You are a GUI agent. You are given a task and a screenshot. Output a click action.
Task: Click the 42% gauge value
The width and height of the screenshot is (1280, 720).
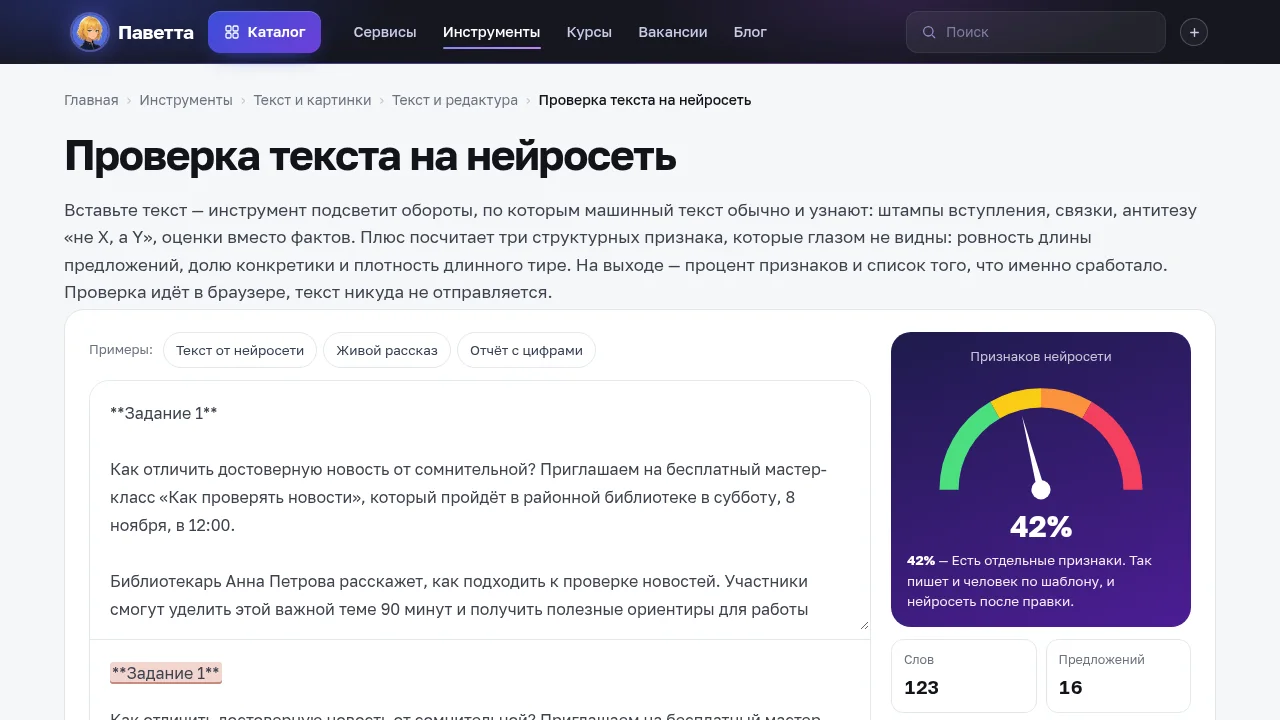[1041, 526]
